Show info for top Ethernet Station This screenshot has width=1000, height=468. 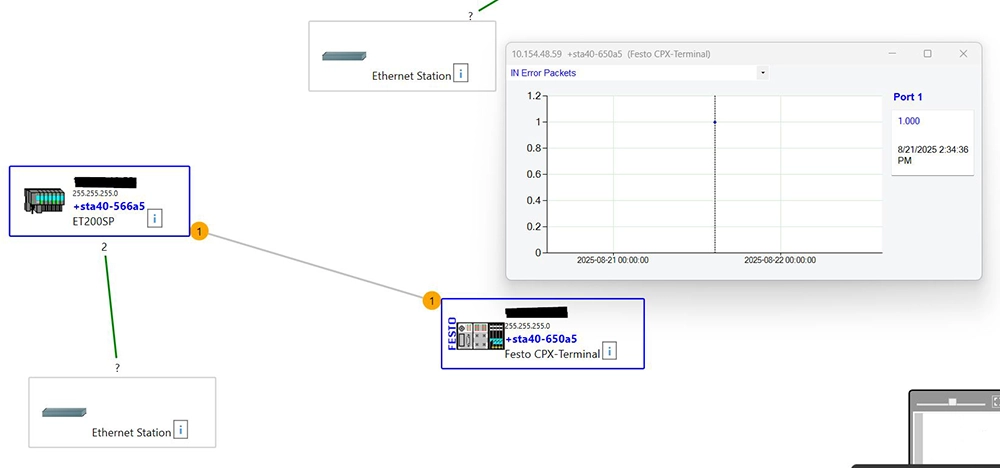click(x=460, y=73)
